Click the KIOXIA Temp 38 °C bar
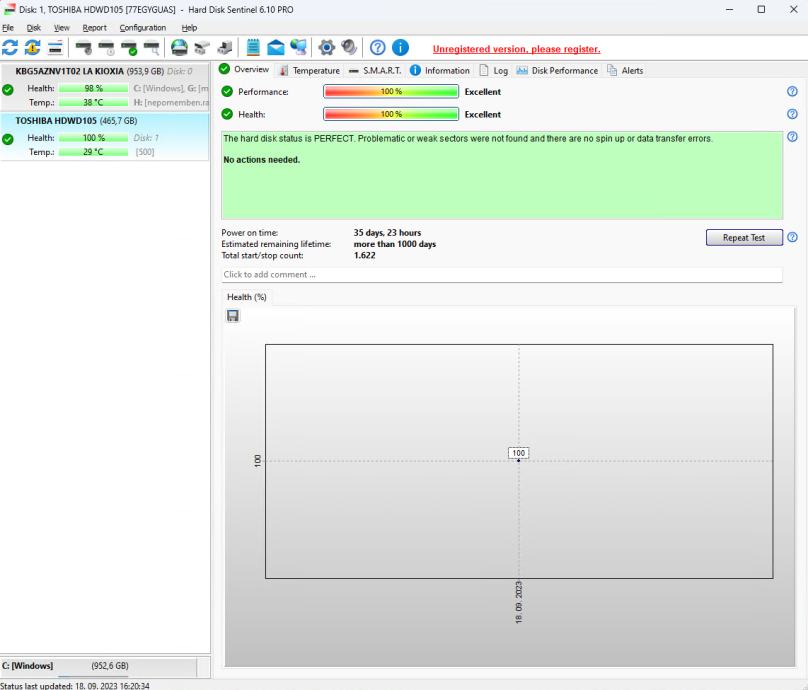Viewport: 808px width, 690px height. click(93, 103)
